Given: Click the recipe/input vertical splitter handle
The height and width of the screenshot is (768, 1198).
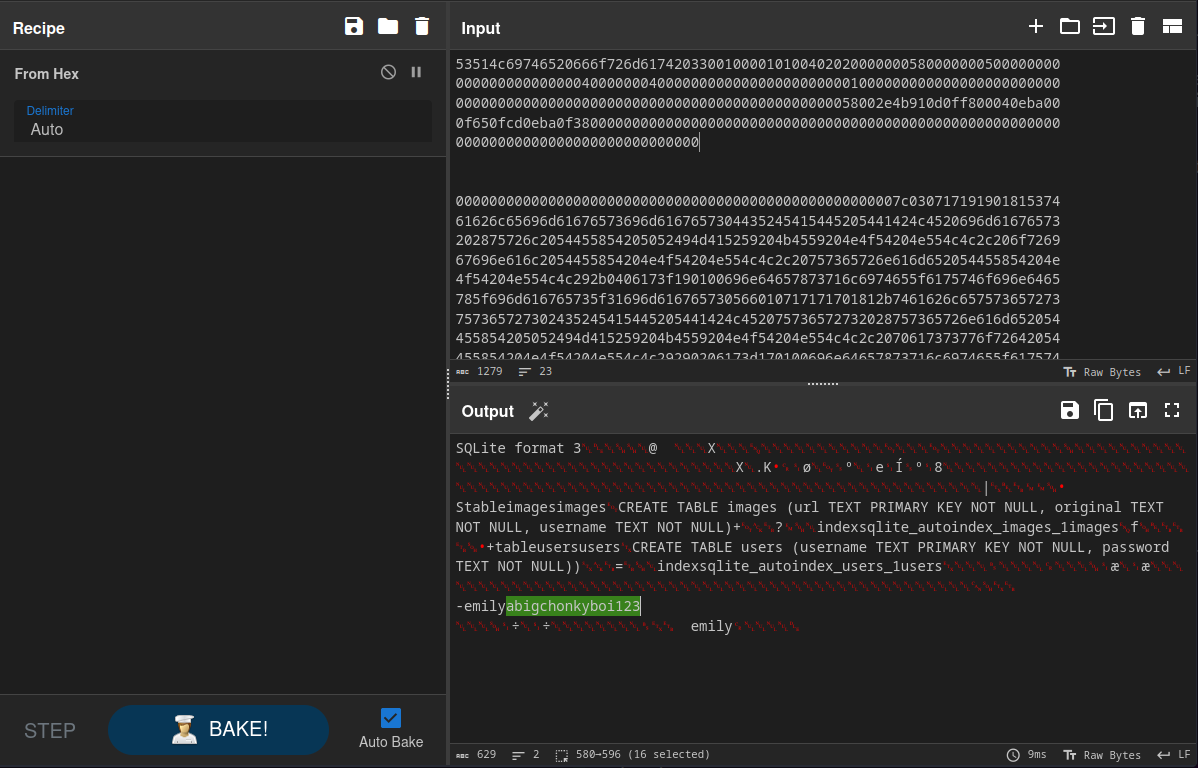Looking at the screenshot, I should tap(448, 384).
